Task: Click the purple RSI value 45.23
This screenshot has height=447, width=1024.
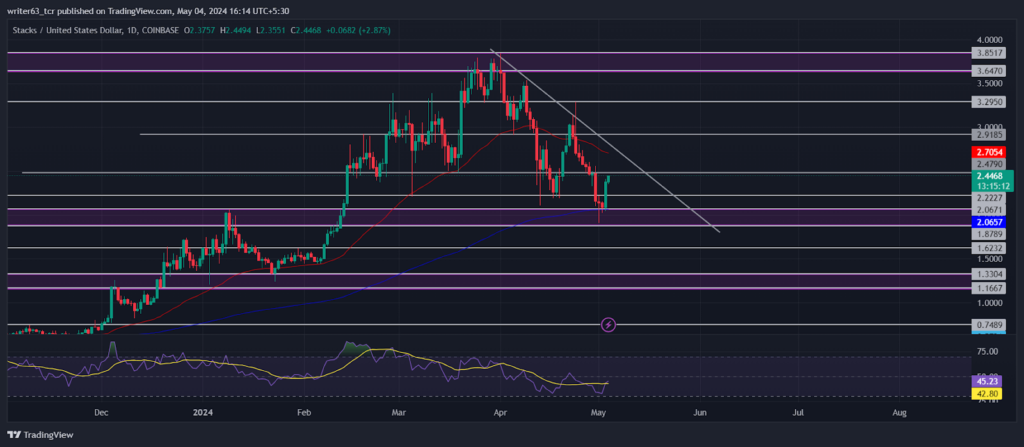Action: [985, 383]
